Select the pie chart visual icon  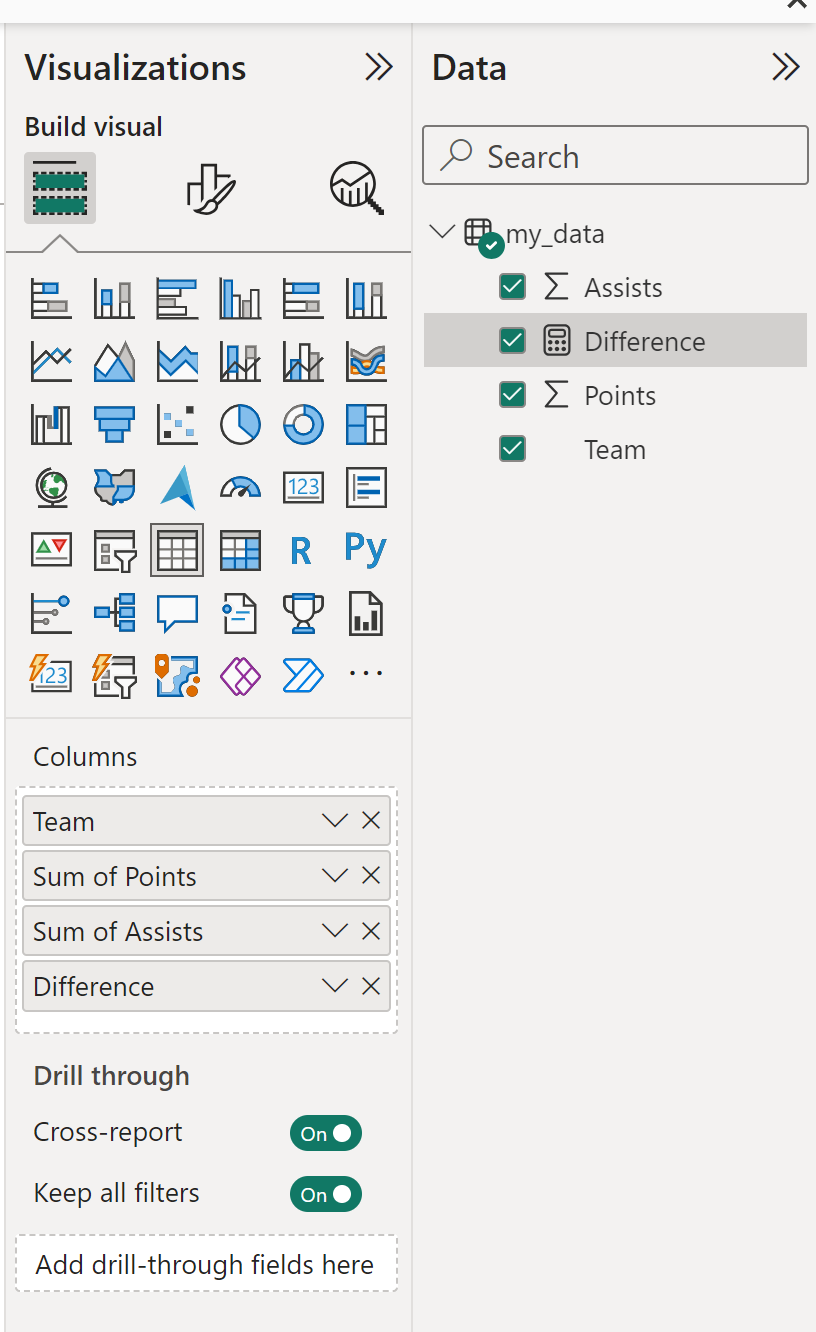click(240, 424)
